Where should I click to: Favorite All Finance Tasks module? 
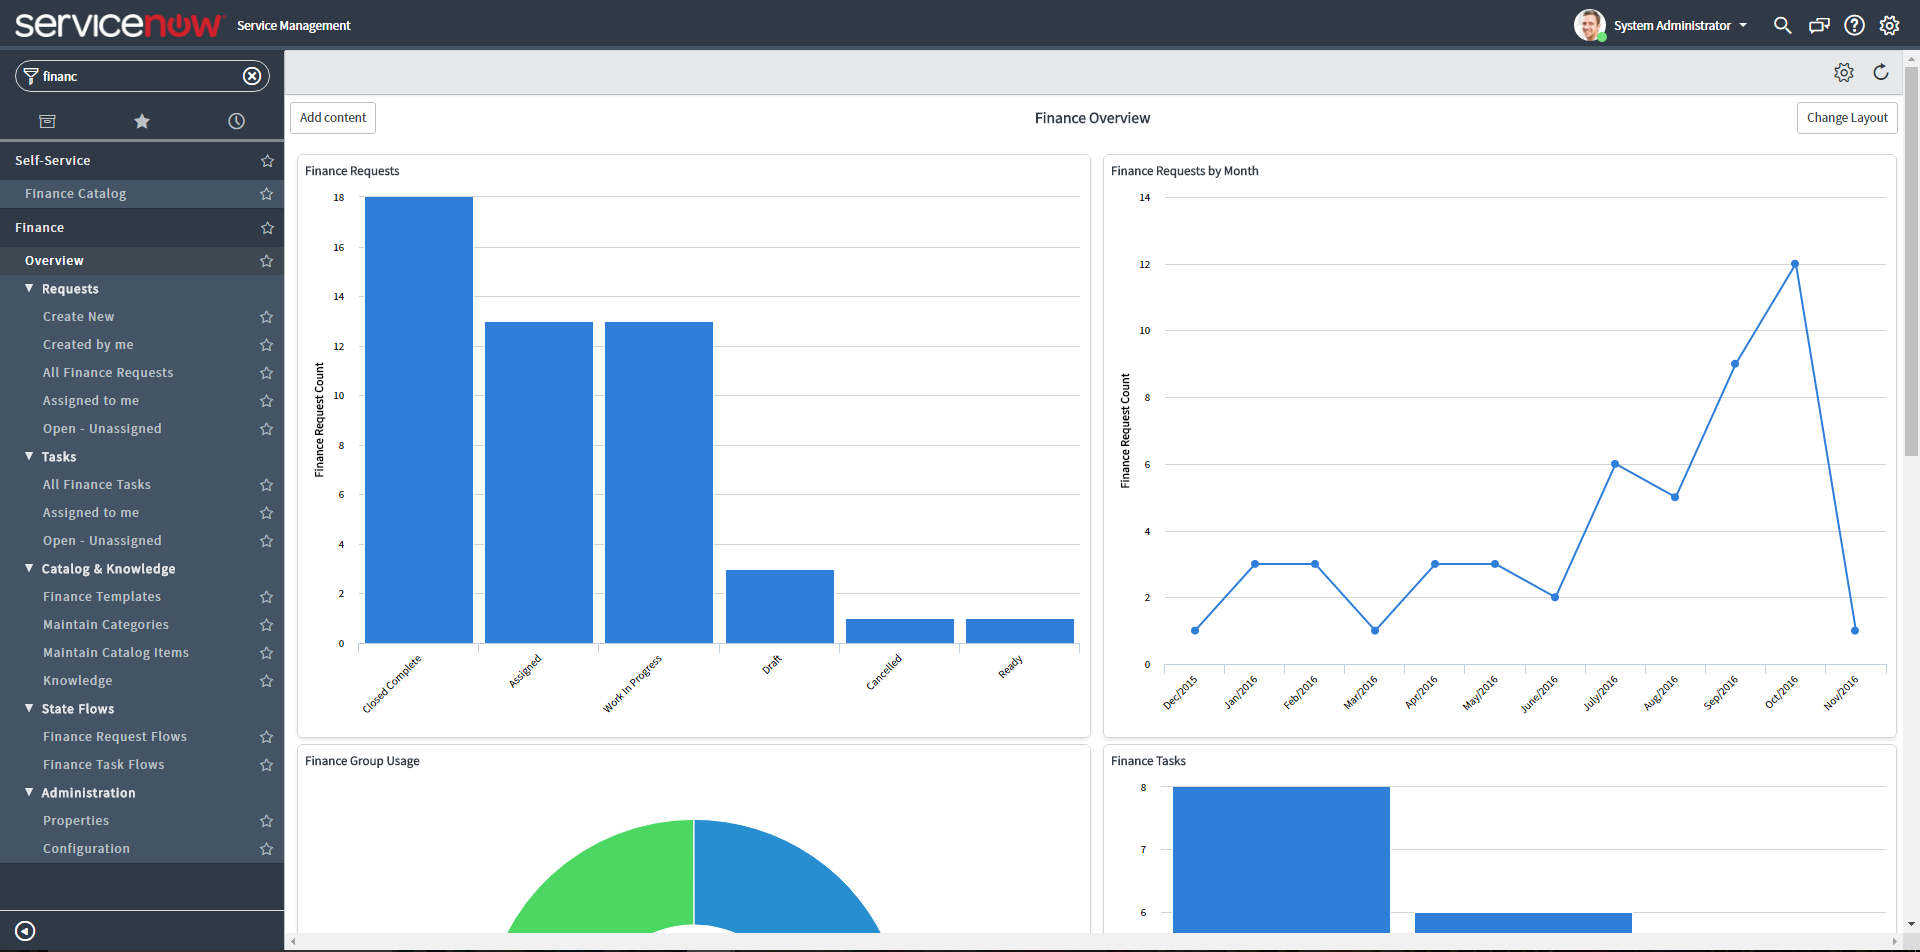pyautogui.click(x=266, y=485)
